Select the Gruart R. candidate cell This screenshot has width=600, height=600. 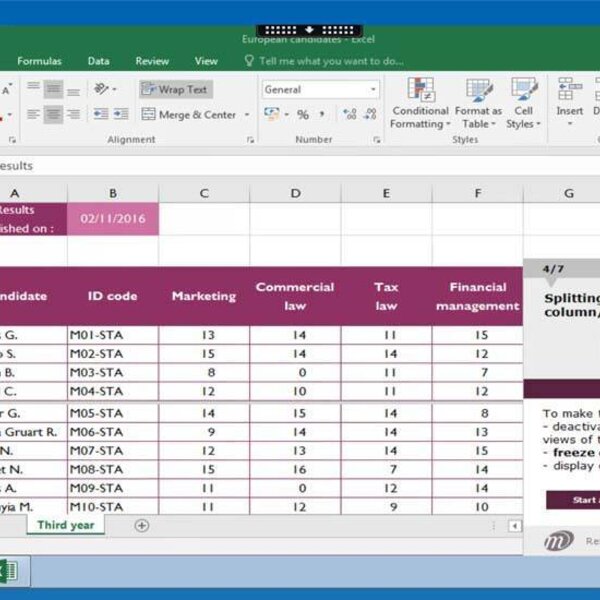click(x=33, y=432)
